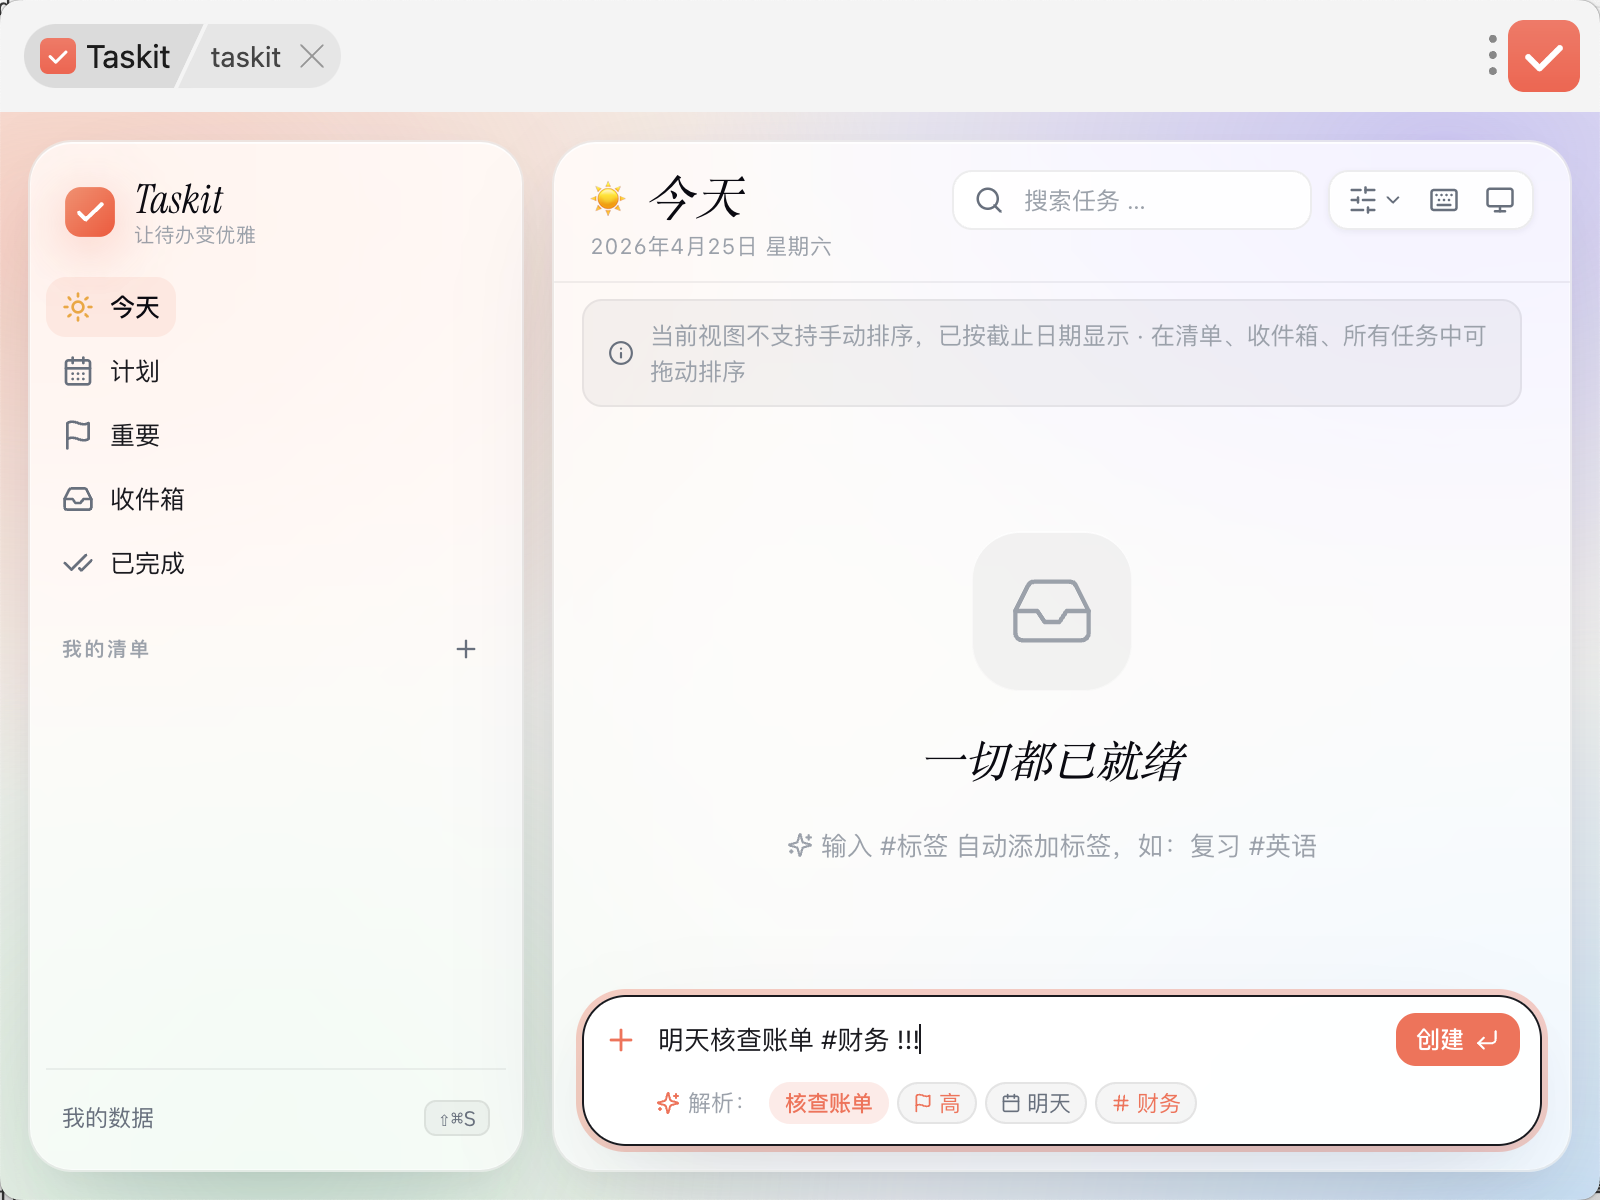The height and width of the screenshot is (1200, 1600).
Task: Click the monitor display icon
Action: 1500,200
